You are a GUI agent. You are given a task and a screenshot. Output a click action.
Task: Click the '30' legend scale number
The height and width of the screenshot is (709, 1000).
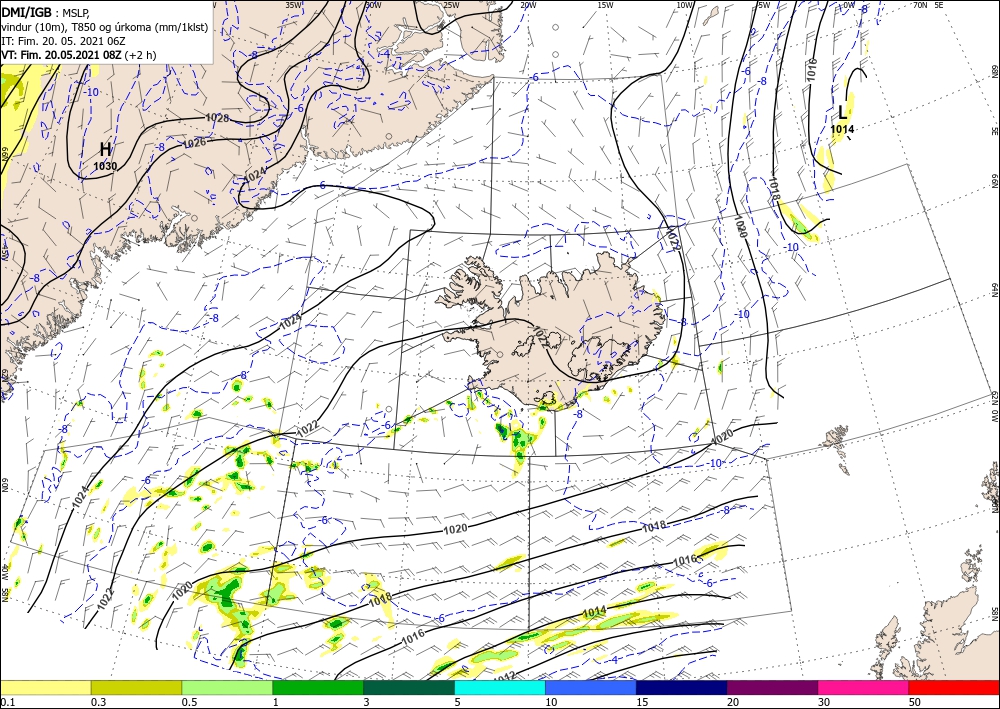[824, 702]
